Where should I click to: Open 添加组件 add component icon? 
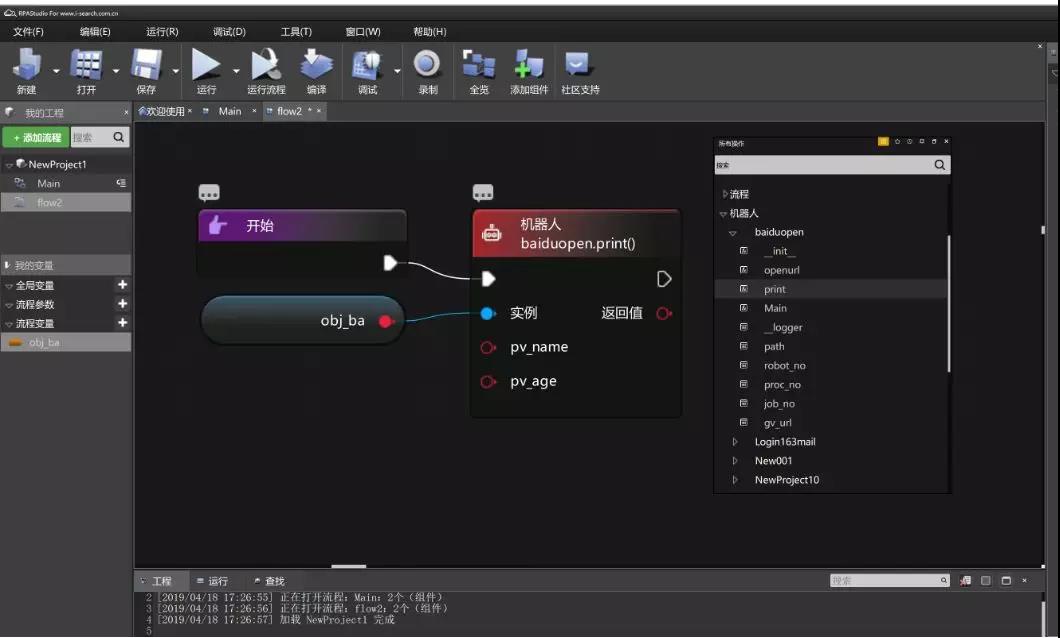pos(528,66)
